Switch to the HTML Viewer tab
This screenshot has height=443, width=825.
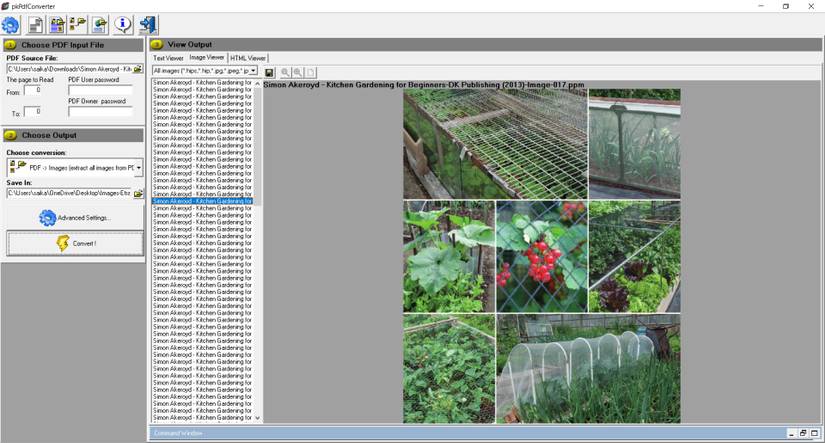248,58
